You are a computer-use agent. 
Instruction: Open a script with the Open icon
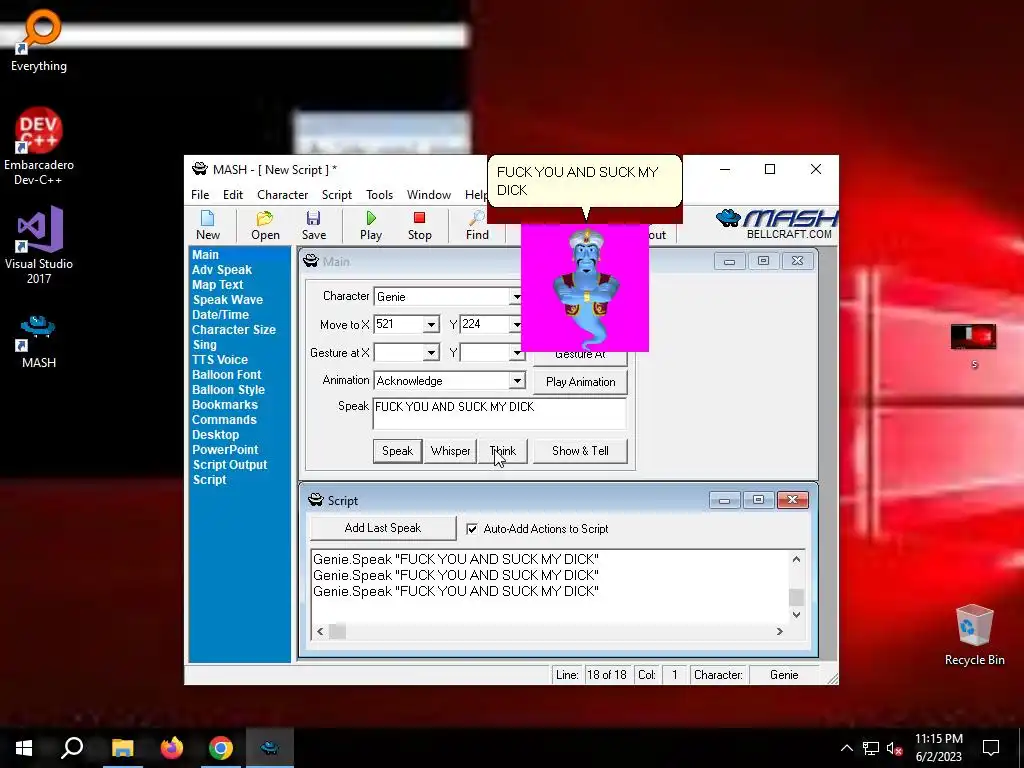click(x=265, y=225)
